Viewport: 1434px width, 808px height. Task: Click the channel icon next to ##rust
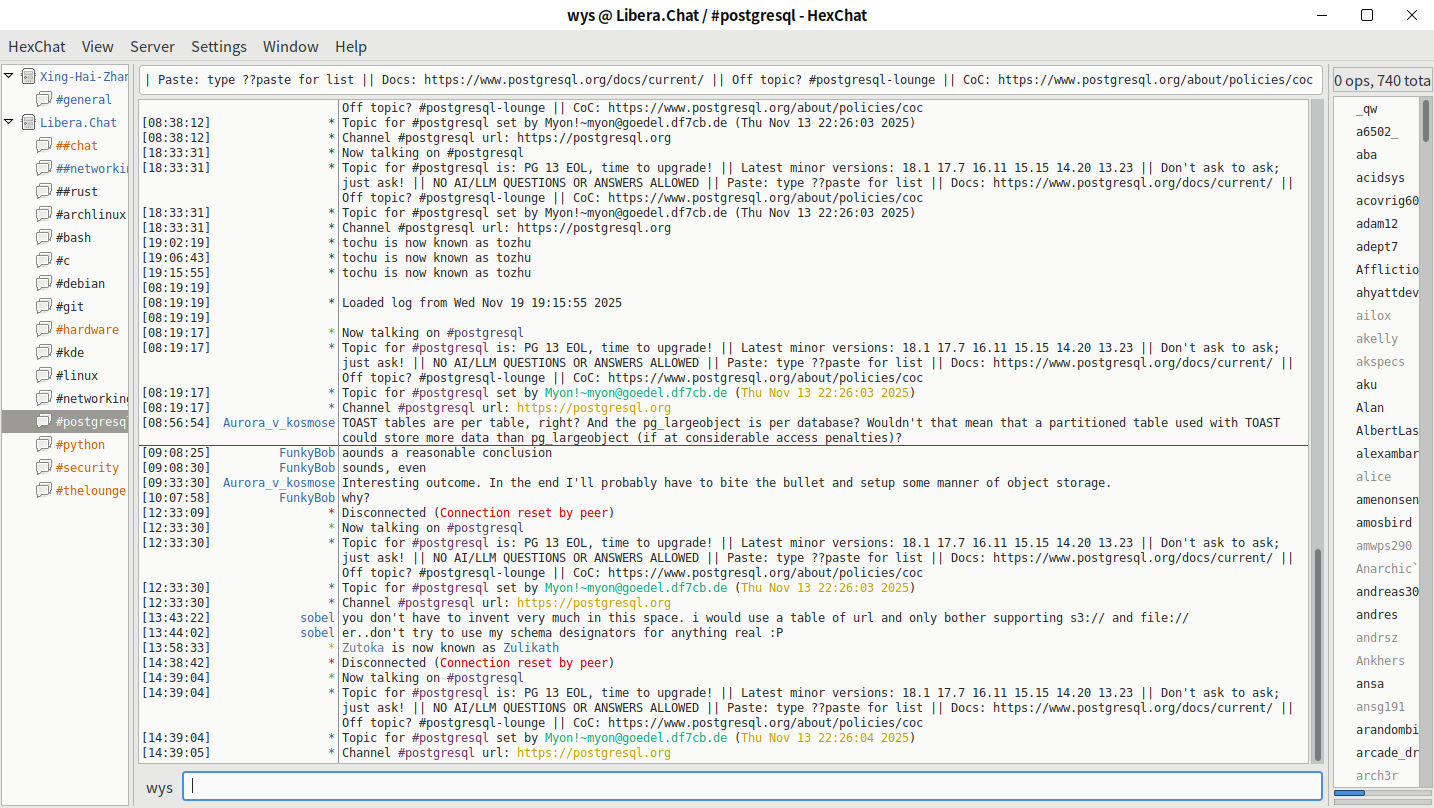44,192
